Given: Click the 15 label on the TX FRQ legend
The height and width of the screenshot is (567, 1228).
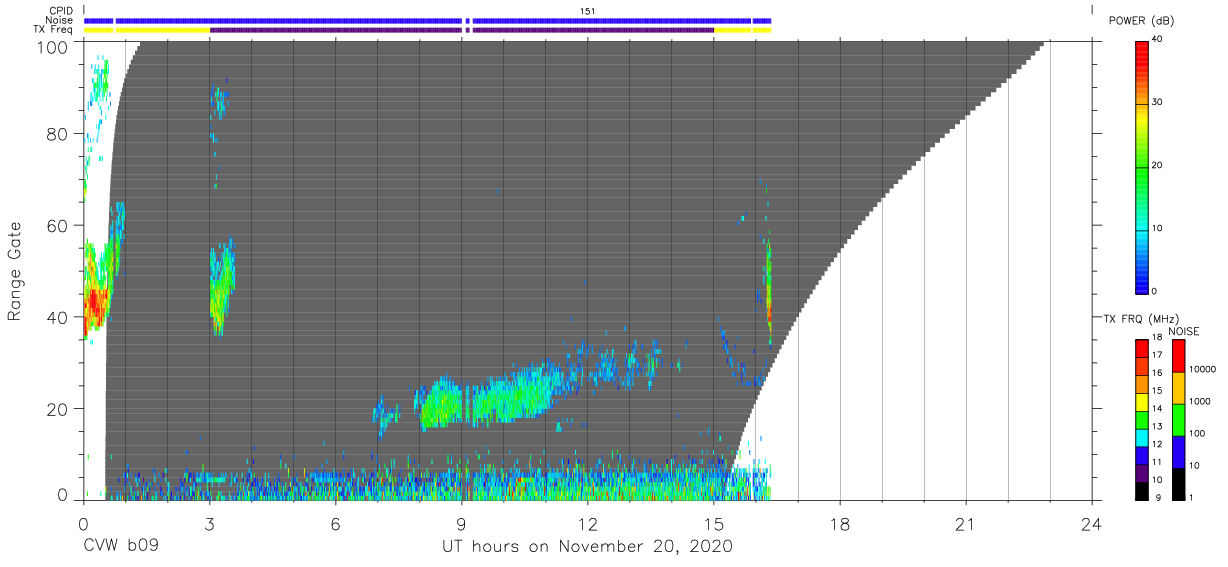Looking at the screenshot, I should click(x=1158, y=392).
